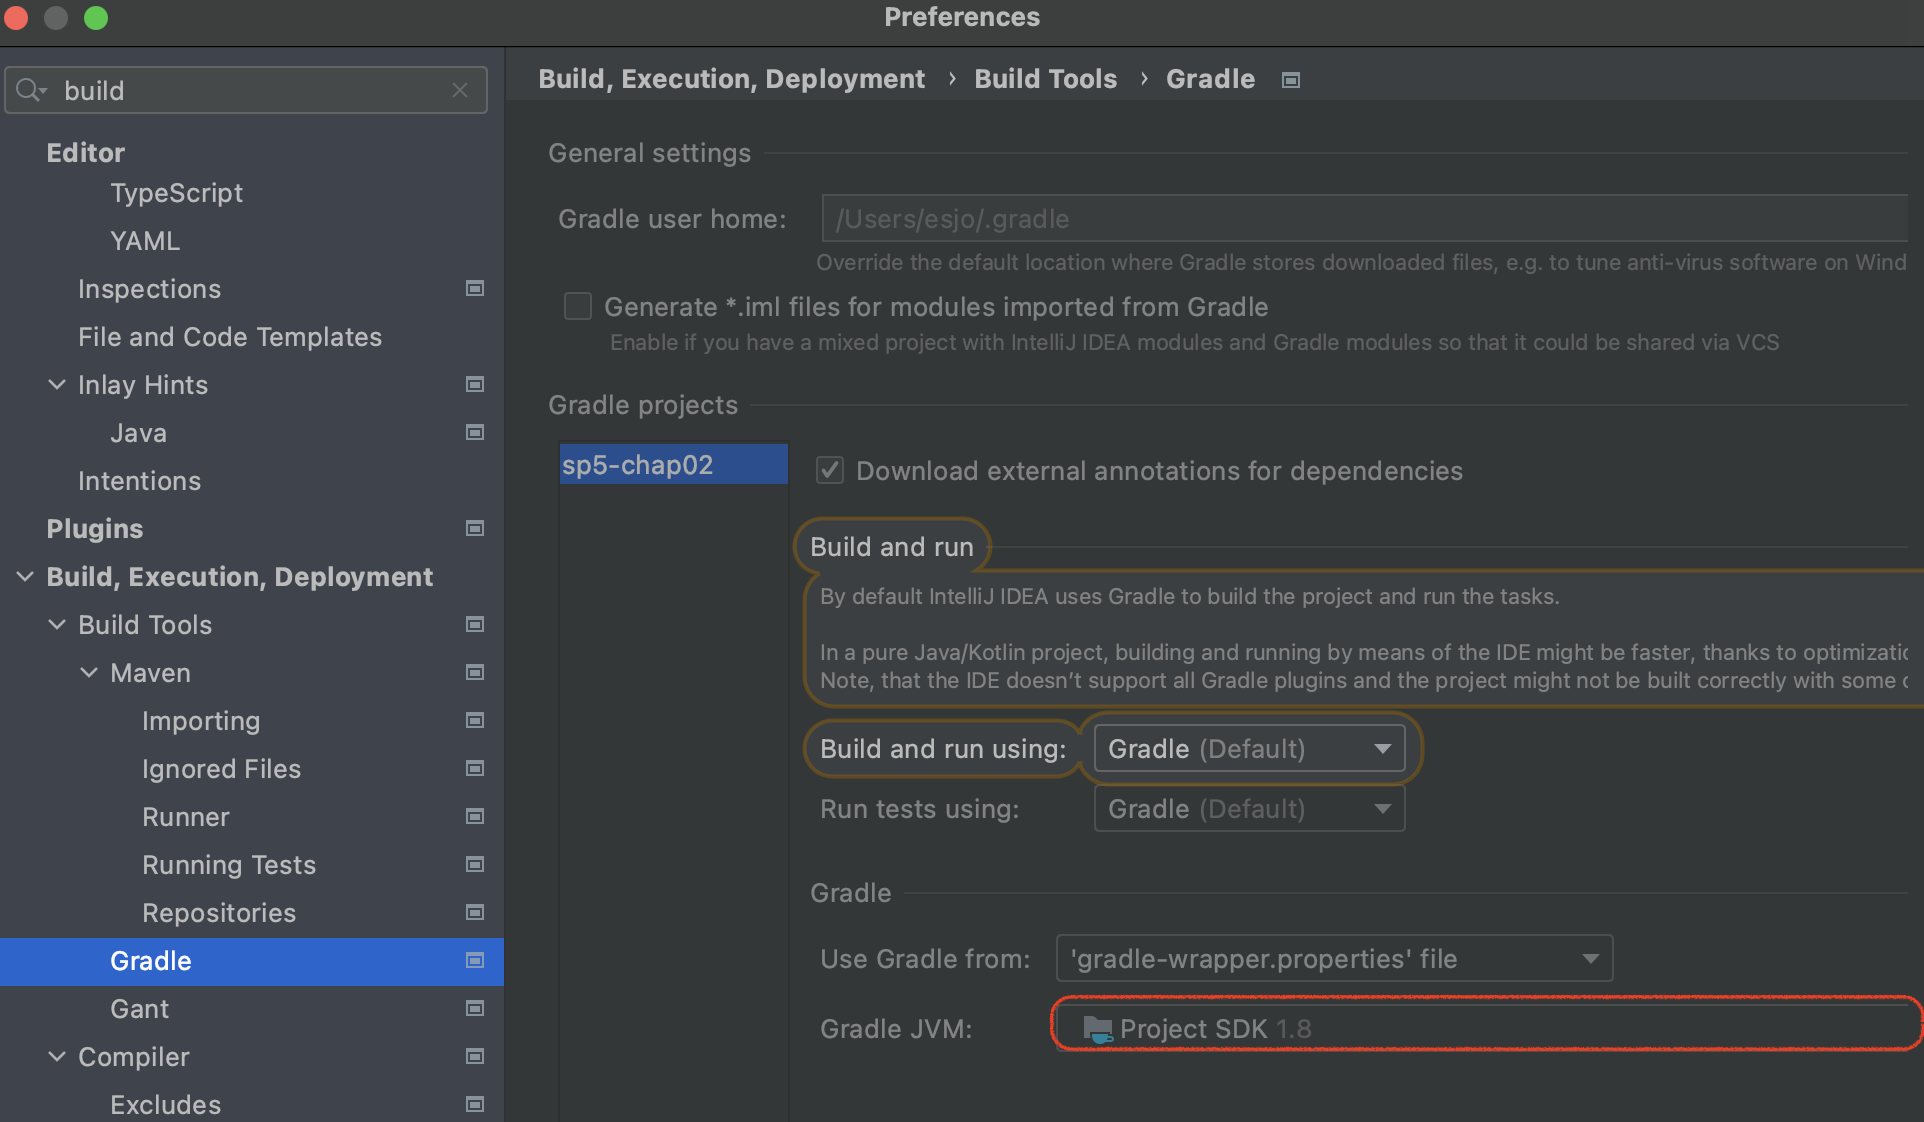Collapse the Maven tree node
Screen dimensions: 1924x1122
[x=89, y=672]
